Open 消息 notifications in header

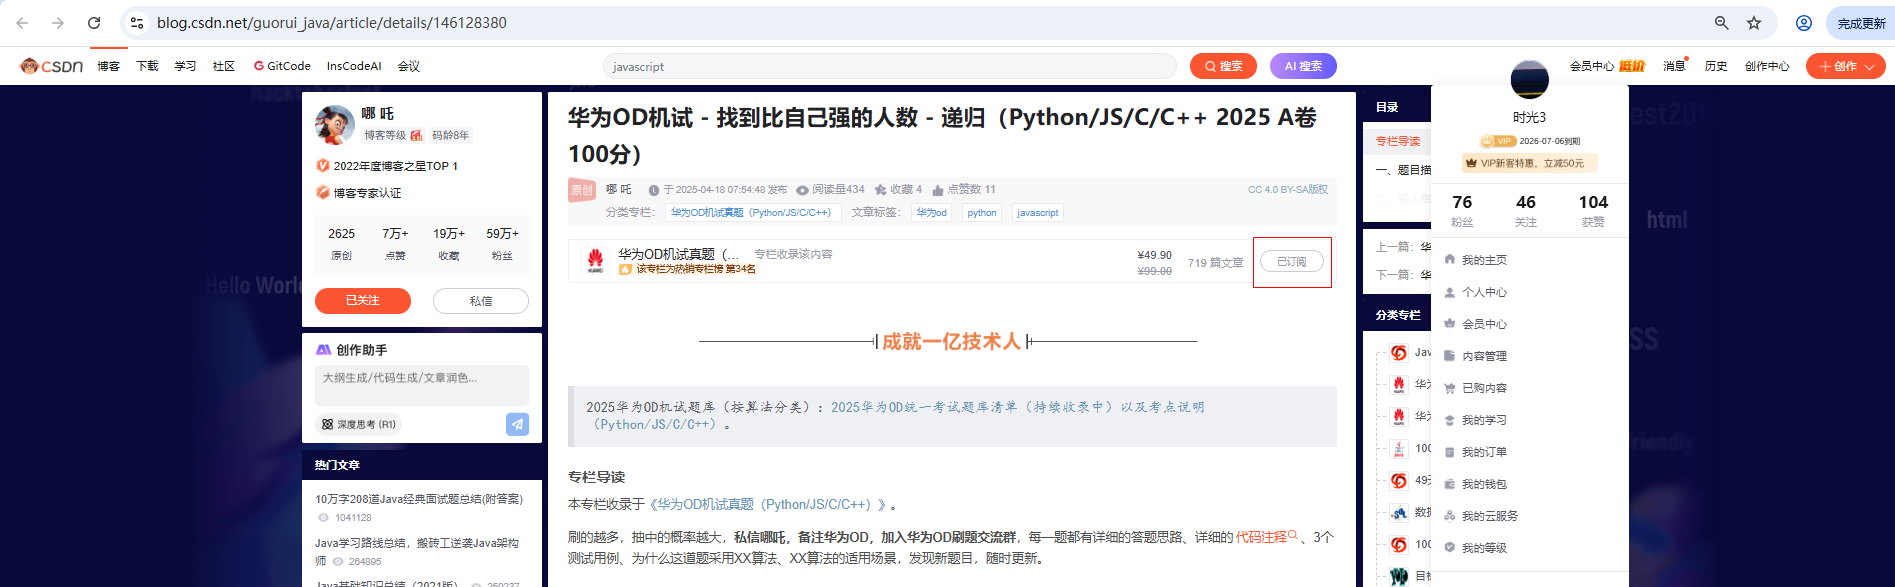1674,66
